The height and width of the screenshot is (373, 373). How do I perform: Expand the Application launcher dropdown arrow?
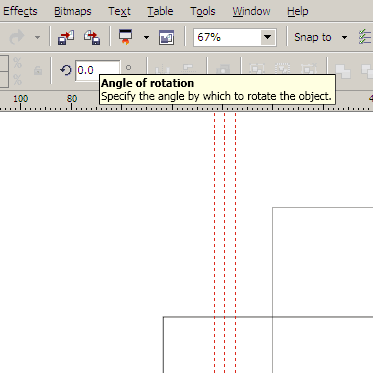click(x=146, y=37)
